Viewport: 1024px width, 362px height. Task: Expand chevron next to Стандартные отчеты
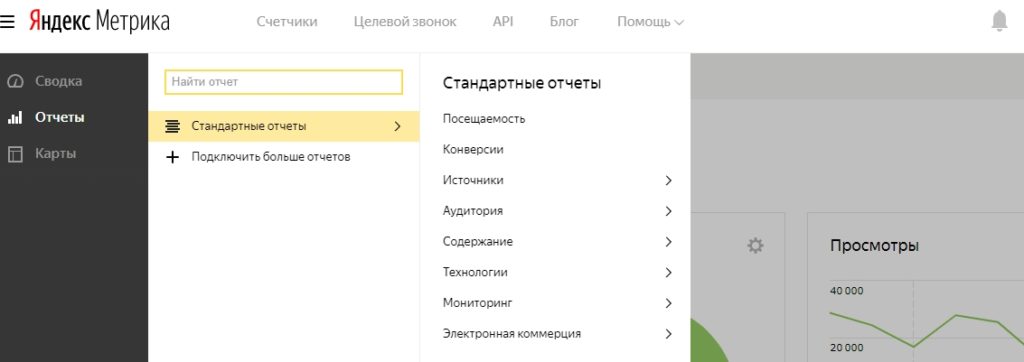[x=397, y=126]
